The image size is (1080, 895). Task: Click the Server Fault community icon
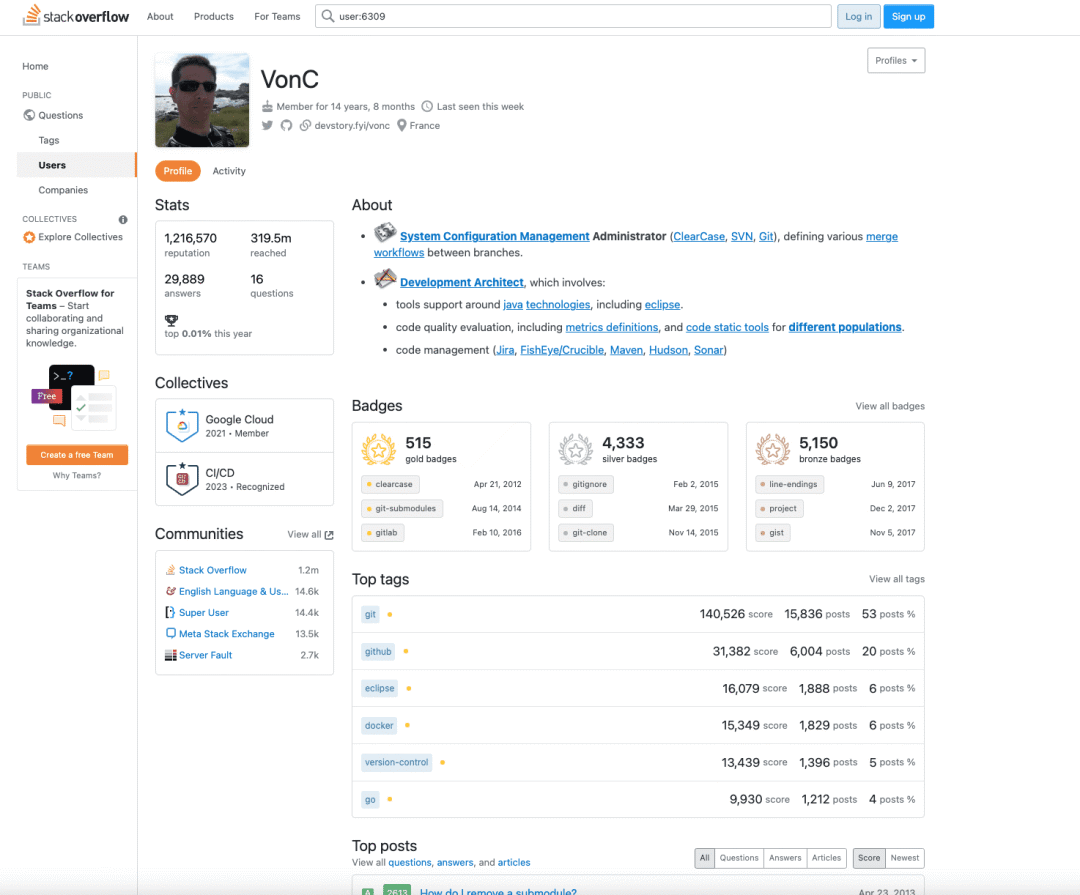tap(170, 655)
